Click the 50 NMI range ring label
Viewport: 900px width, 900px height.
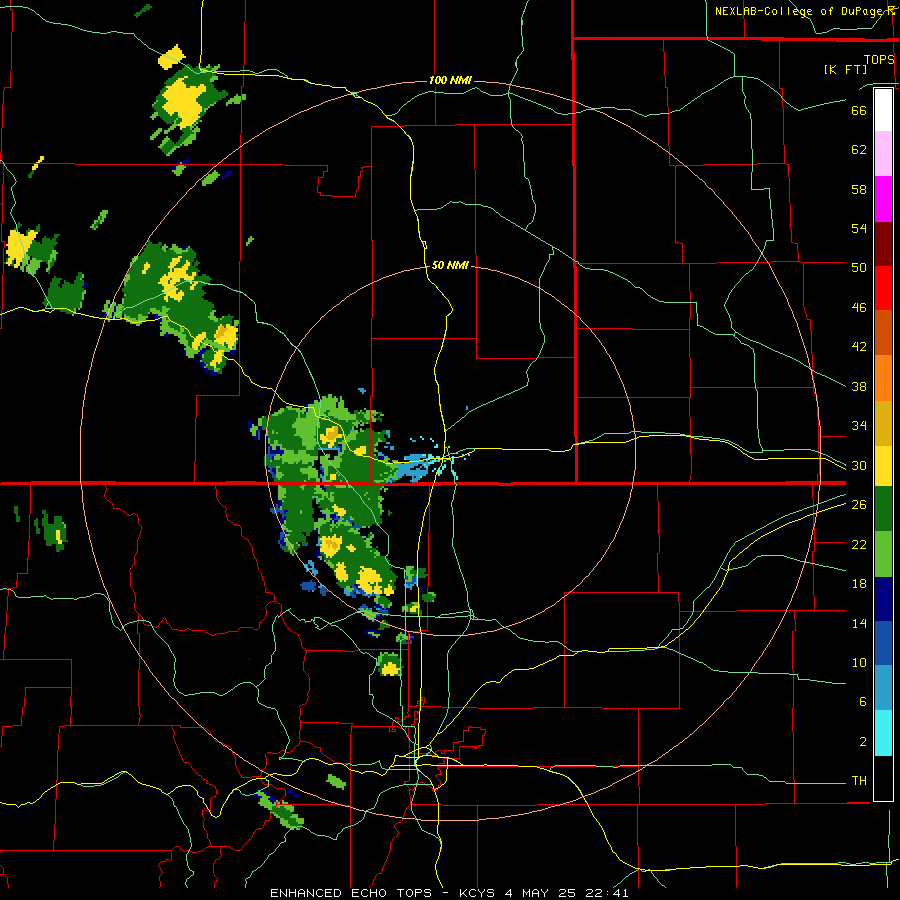click(x=450, y=265)
